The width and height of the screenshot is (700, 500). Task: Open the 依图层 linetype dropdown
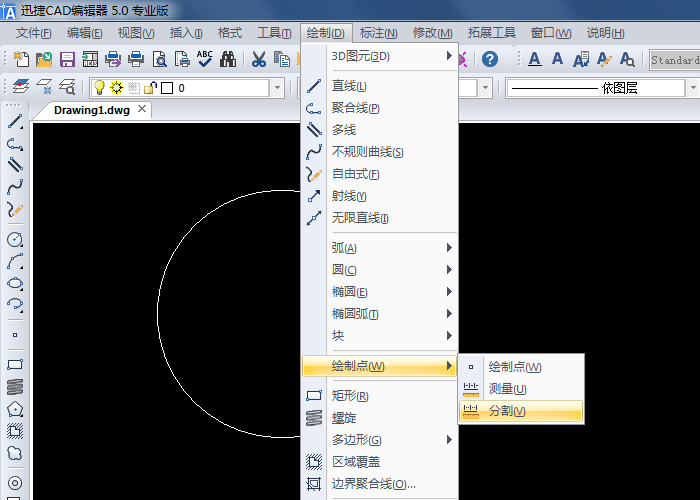pos(693,88)
